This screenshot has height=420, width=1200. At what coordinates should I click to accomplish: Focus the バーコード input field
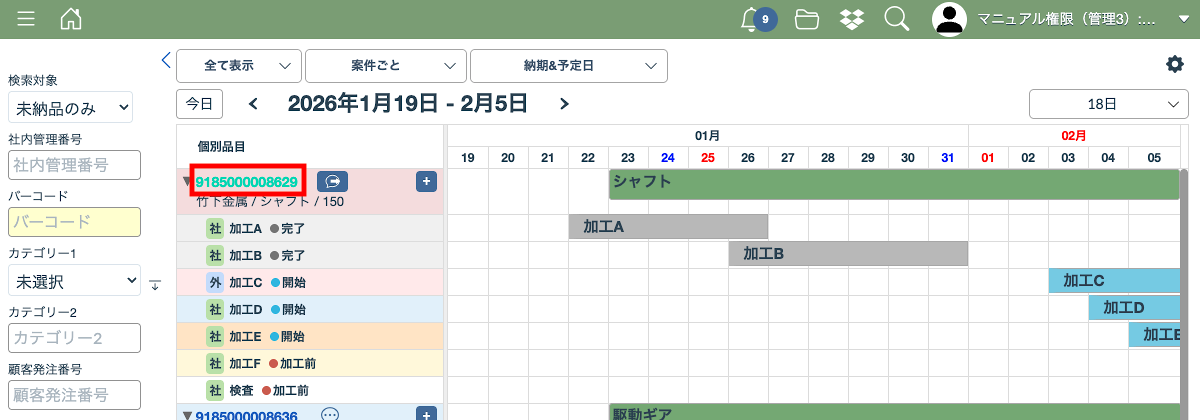74,222
